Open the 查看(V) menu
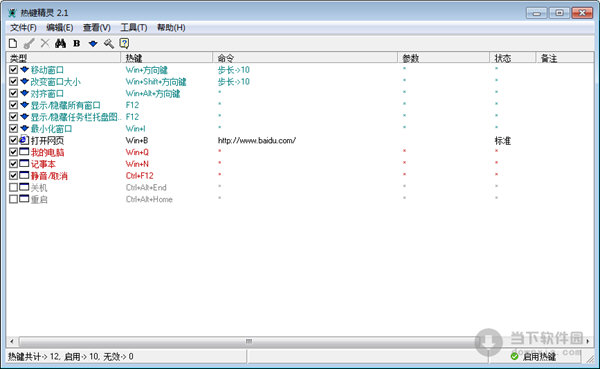Image resolution: width=600 pixels, height=369 pixels. [97, 28]
